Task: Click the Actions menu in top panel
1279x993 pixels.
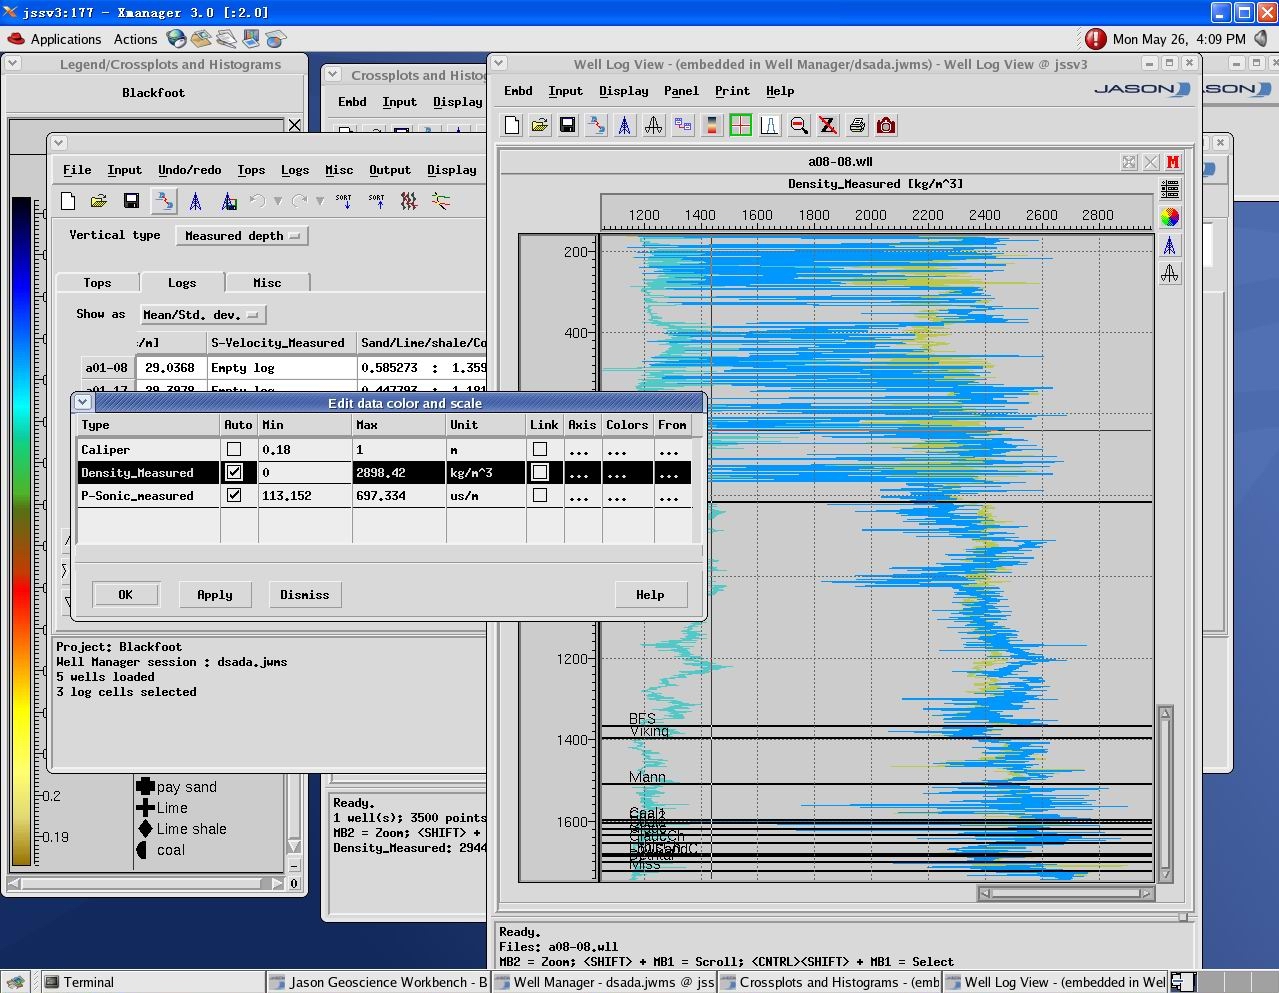Action: coord(135,39)
